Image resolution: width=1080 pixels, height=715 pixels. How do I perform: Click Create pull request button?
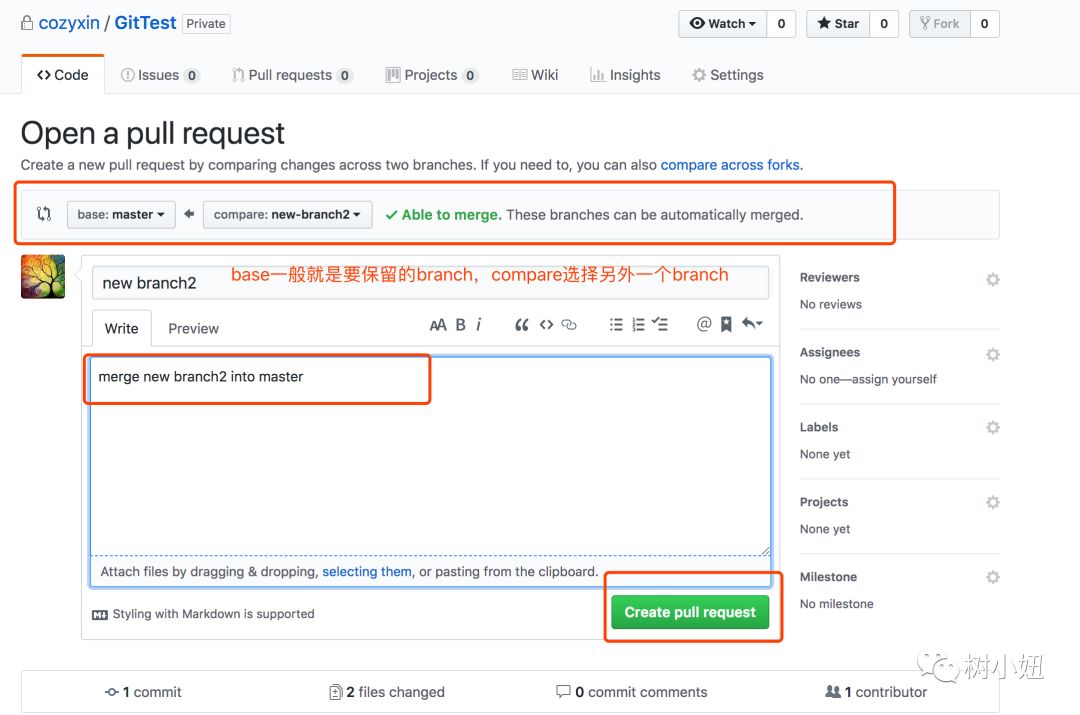pos(689,612)
